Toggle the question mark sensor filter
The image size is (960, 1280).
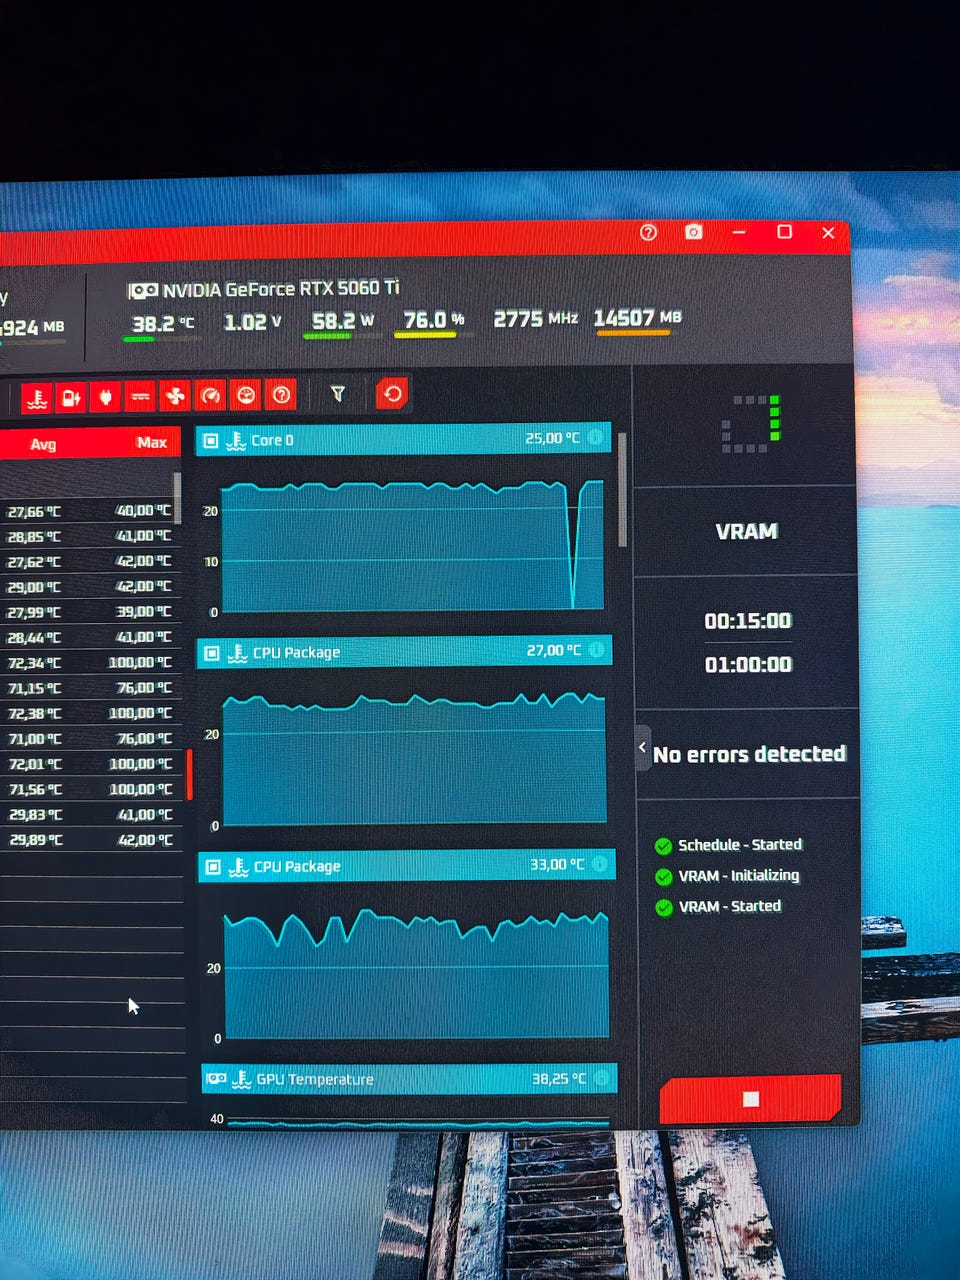[x=282, y=395]
